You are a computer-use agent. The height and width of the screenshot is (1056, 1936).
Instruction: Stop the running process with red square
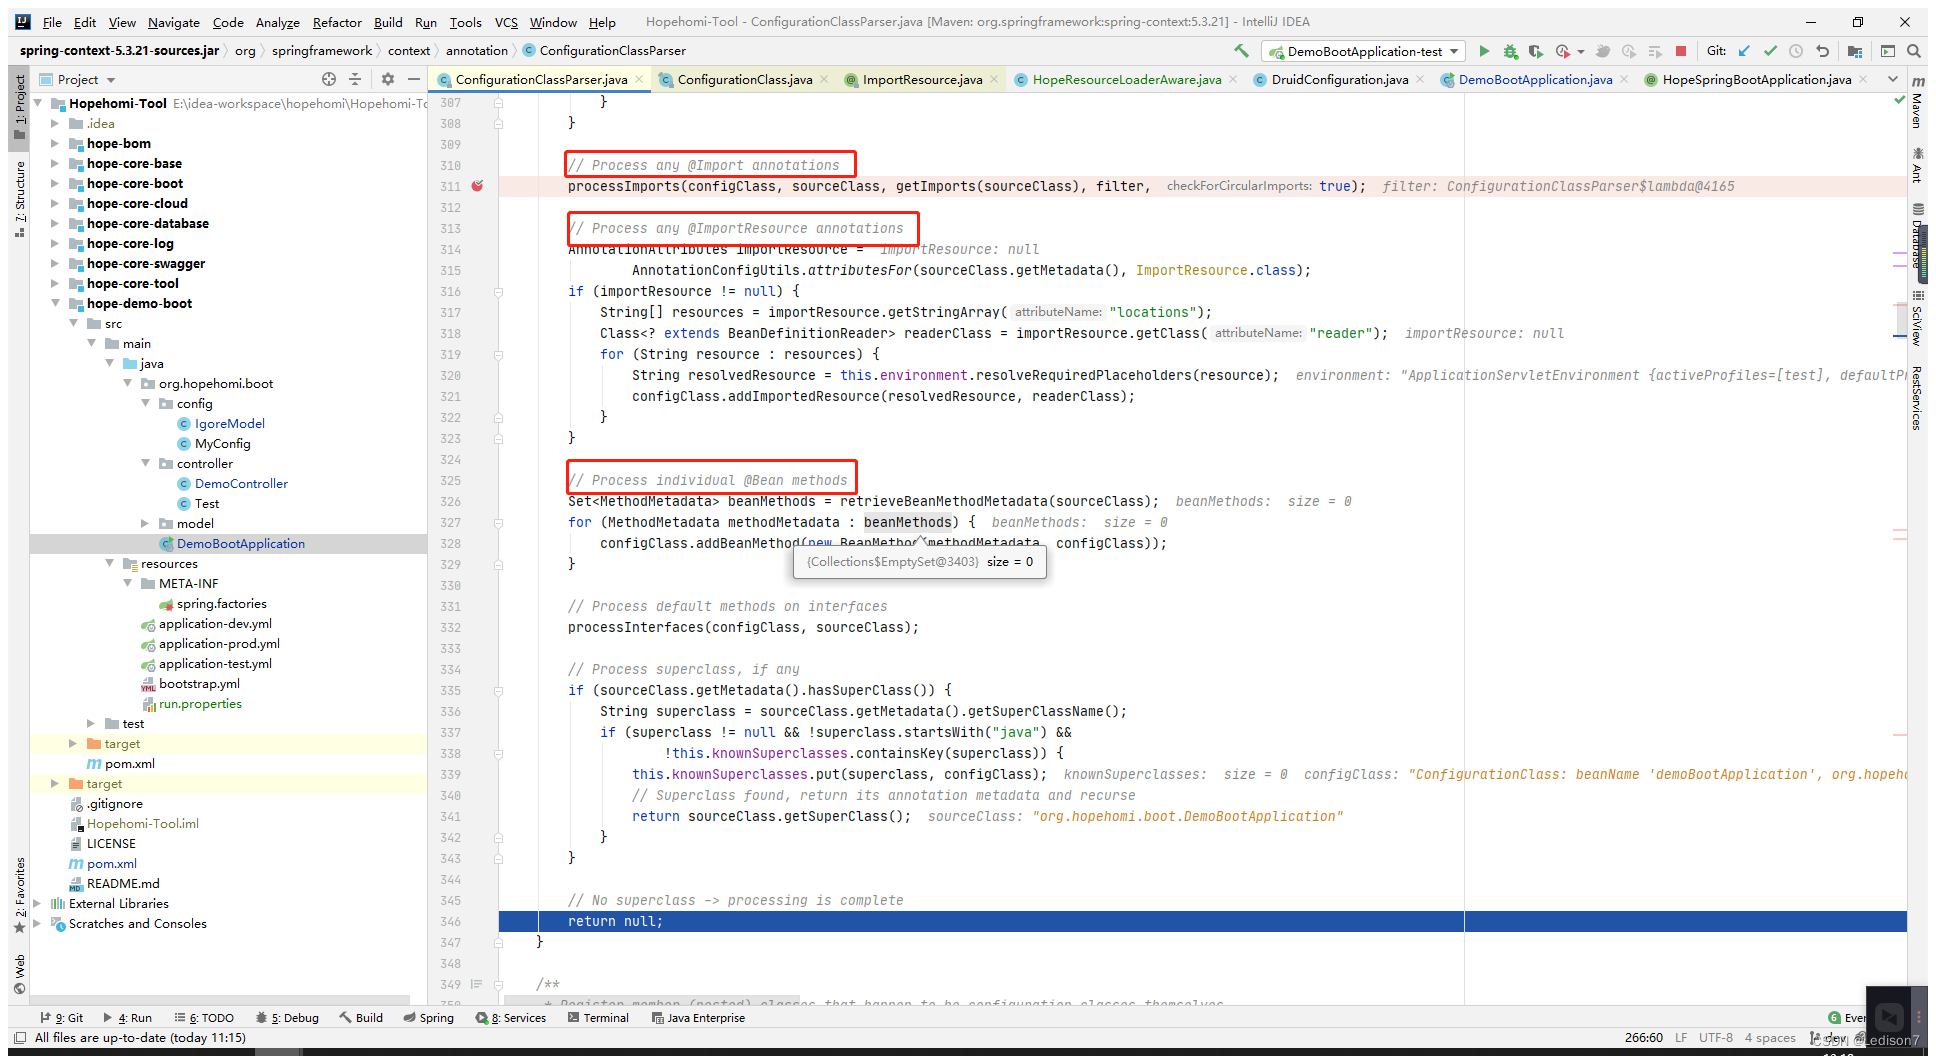1681,51
